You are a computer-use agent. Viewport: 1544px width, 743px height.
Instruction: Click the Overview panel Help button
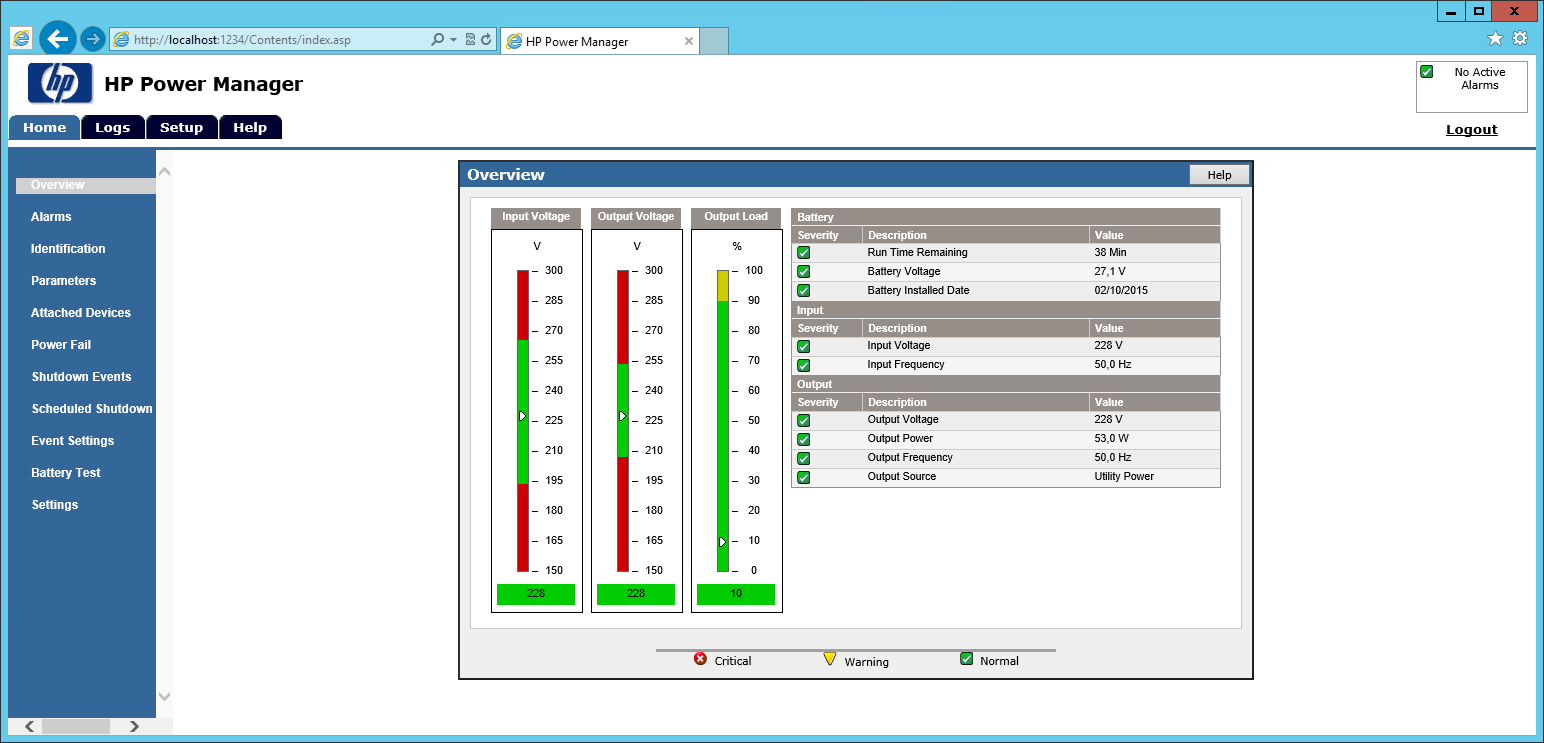coord(1219,175)
